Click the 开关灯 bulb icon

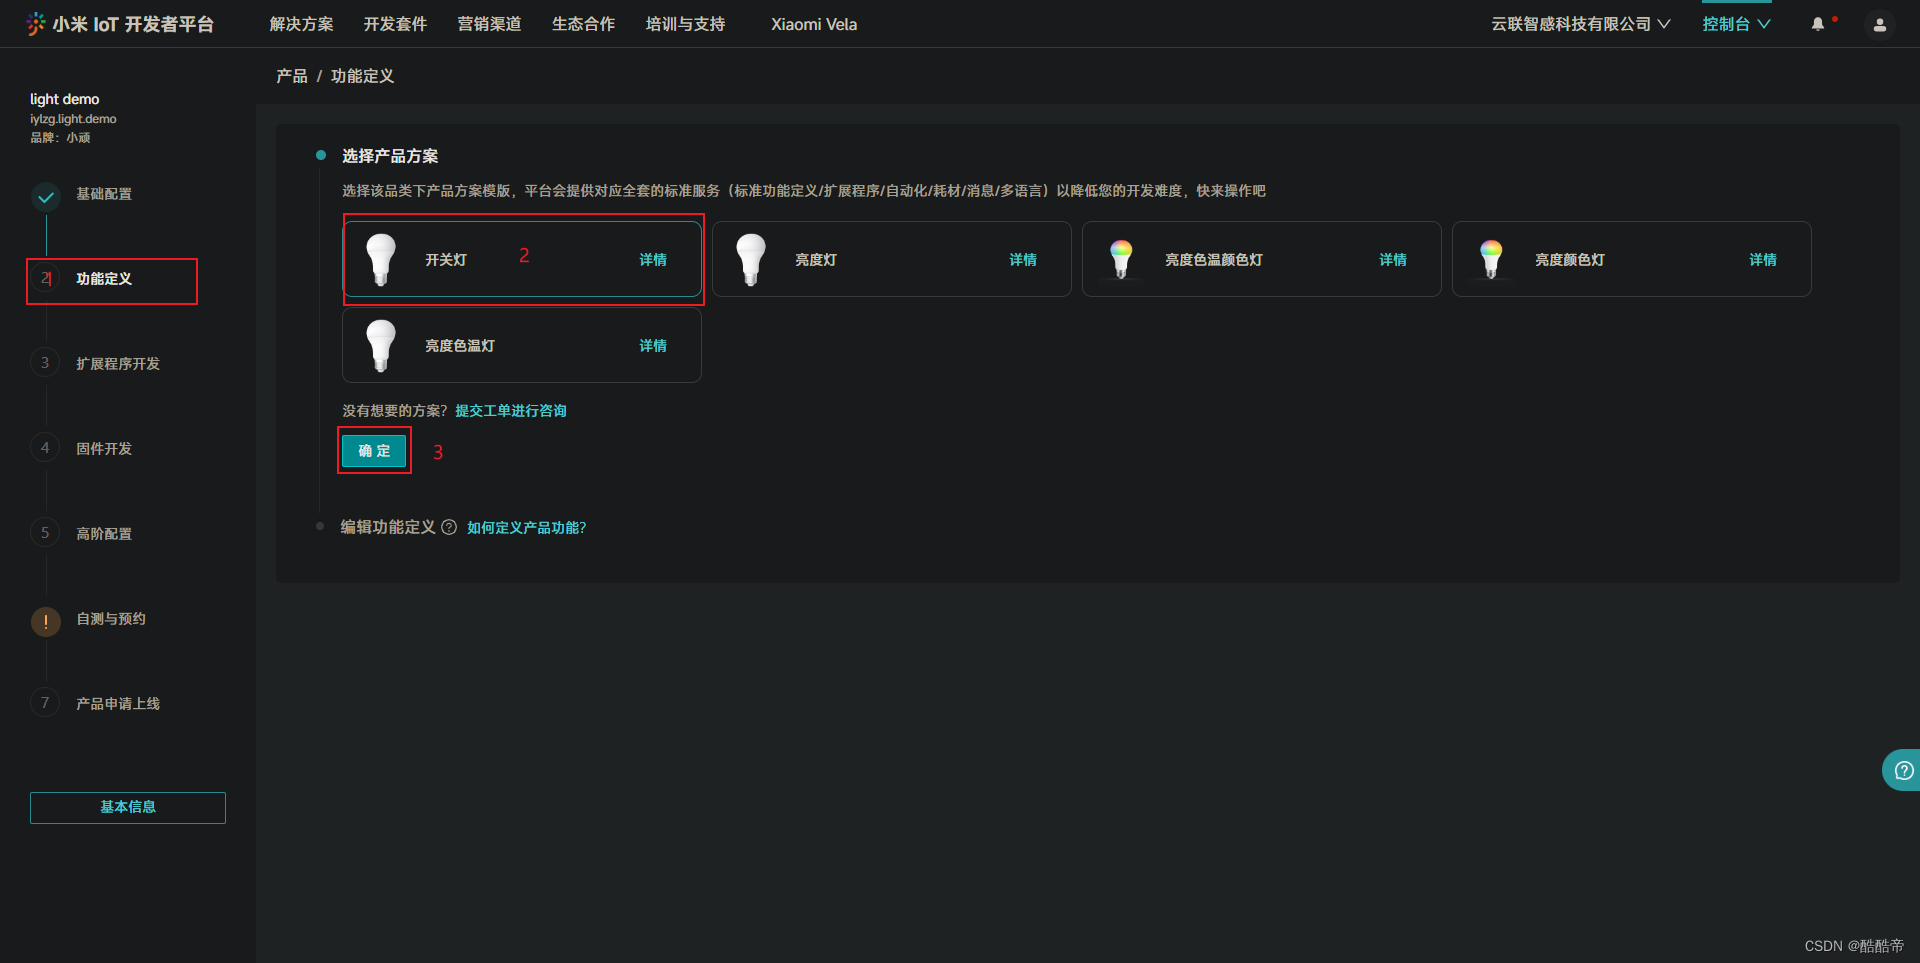point(381,259)
